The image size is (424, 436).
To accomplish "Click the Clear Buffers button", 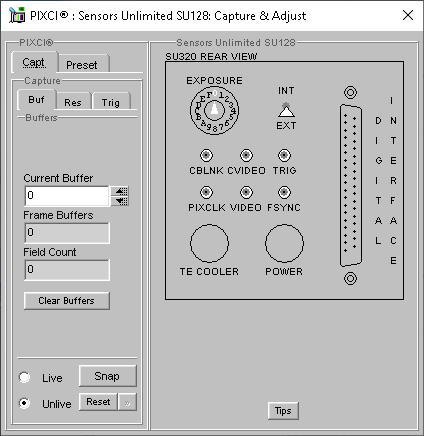I will 67,301.
